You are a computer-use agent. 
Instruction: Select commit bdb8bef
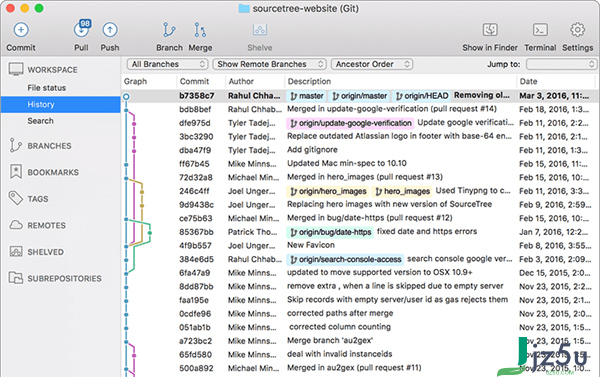(x=360, y=109)
